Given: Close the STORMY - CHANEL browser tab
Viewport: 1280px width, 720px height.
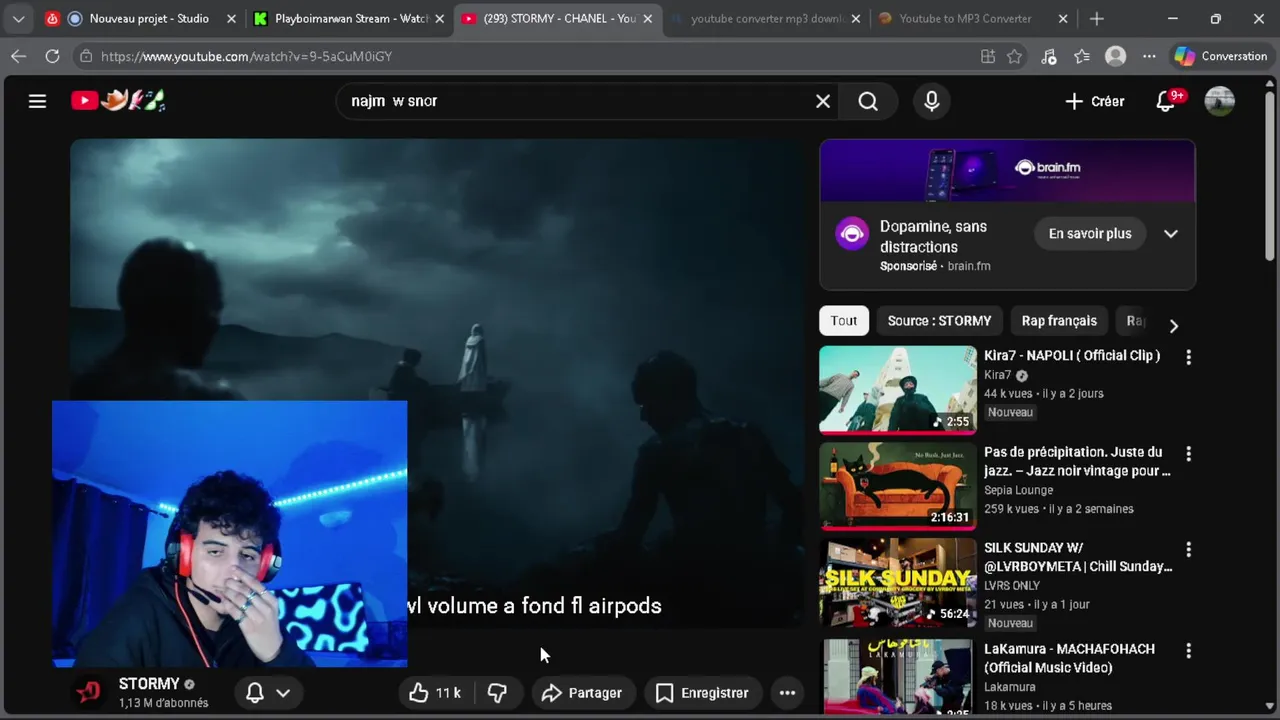Looking at the screenshot, I should tap(647, 18).
